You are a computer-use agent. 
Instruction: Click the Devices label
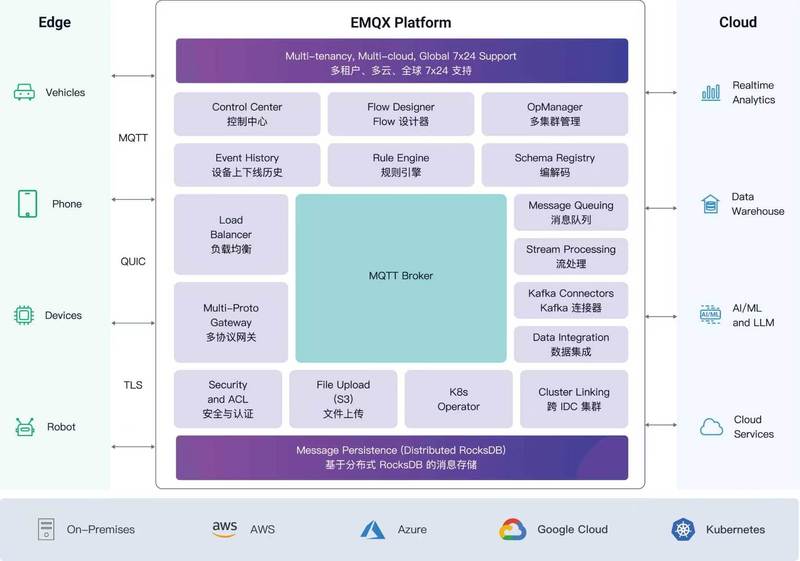[63, 315]
